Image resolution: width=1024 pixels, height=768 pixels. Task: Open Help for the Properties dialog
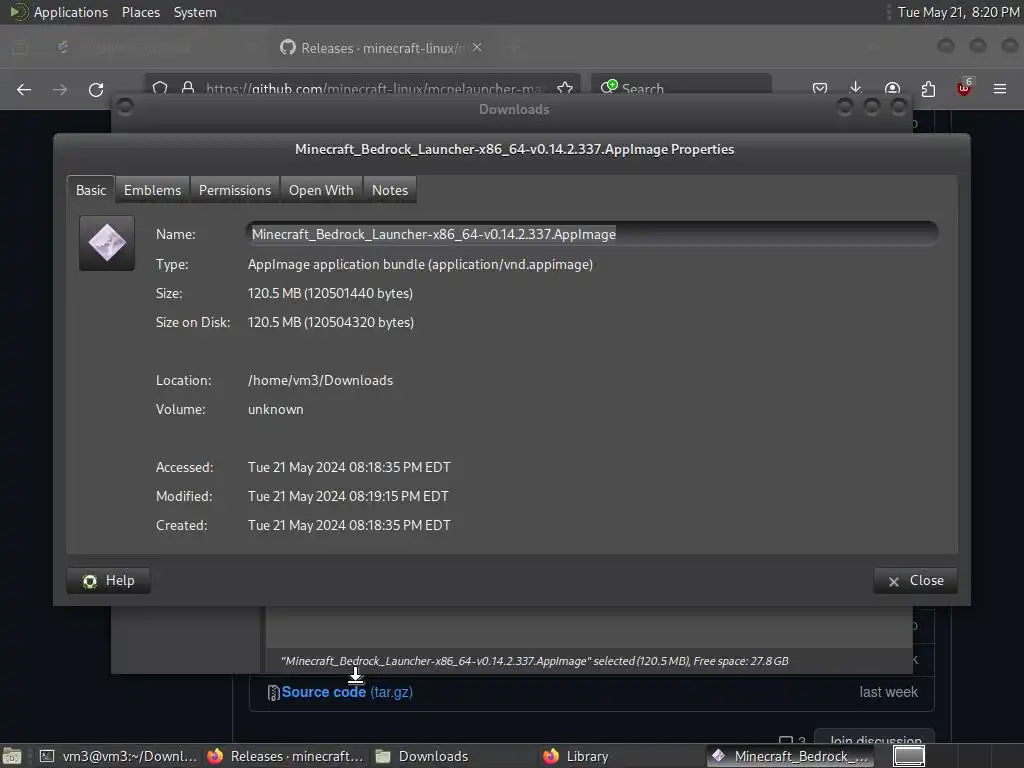108,581
